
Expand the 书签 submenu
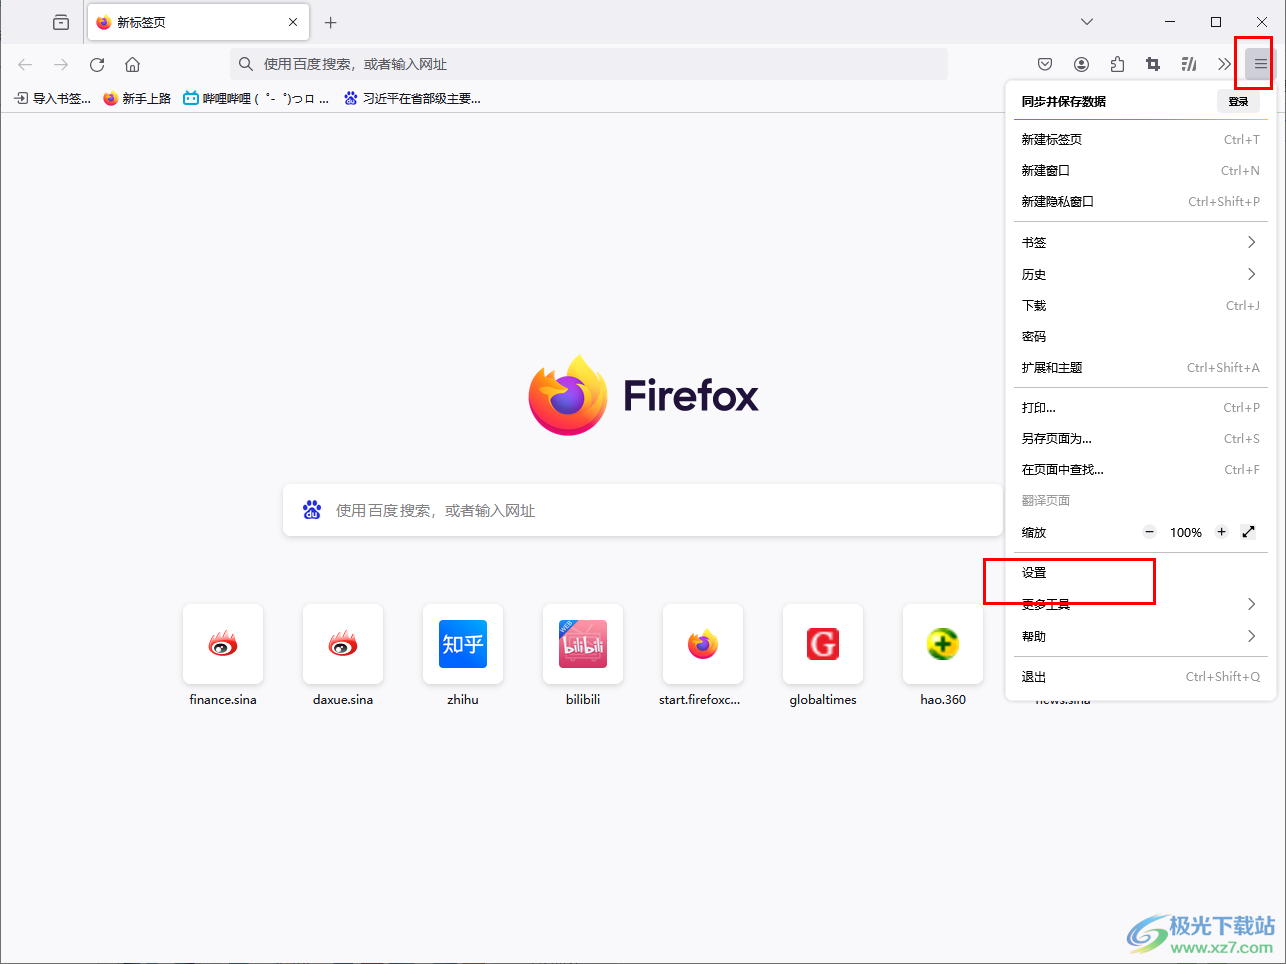(1140, 242)
